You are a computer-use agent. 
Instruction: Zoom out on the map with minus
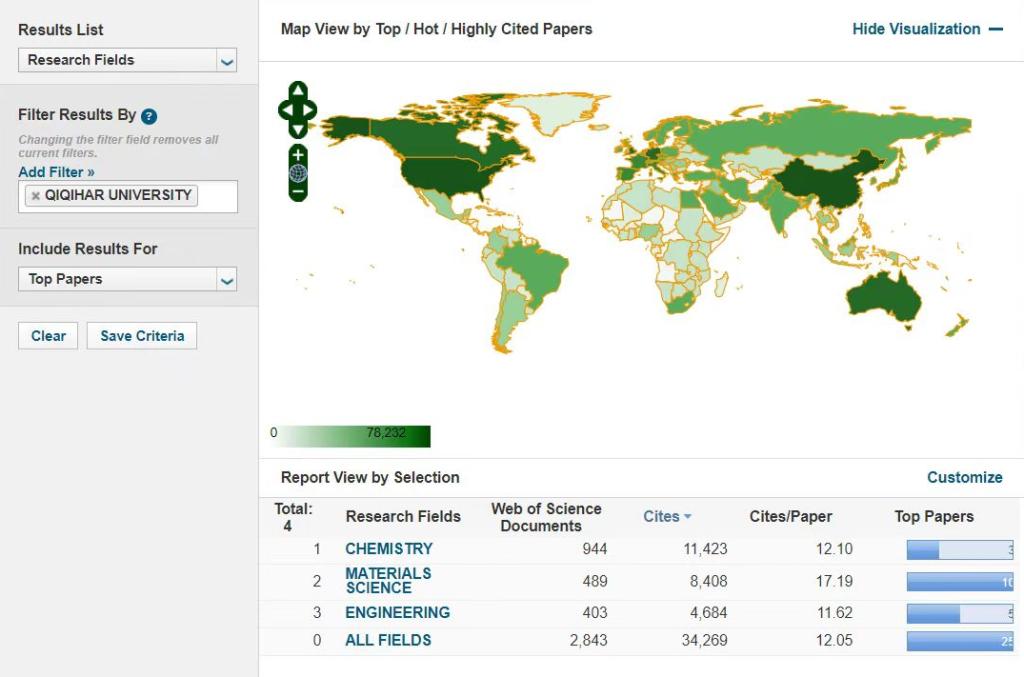coord(298,190)
